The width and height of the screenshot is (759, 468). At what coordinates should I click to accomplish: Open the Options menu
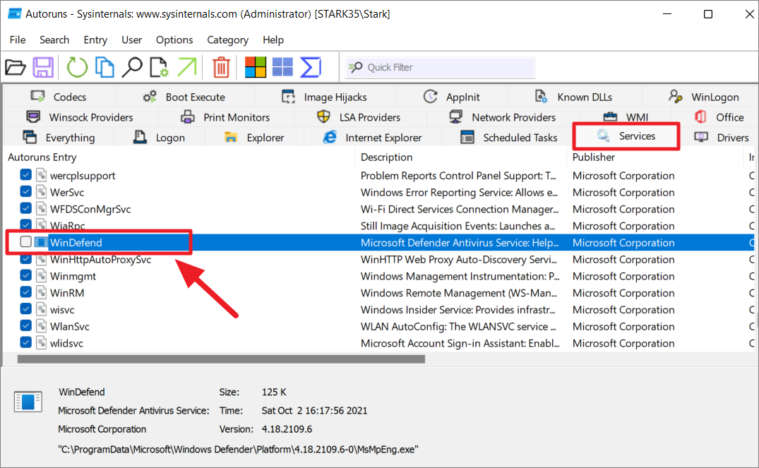pos(174,40)
